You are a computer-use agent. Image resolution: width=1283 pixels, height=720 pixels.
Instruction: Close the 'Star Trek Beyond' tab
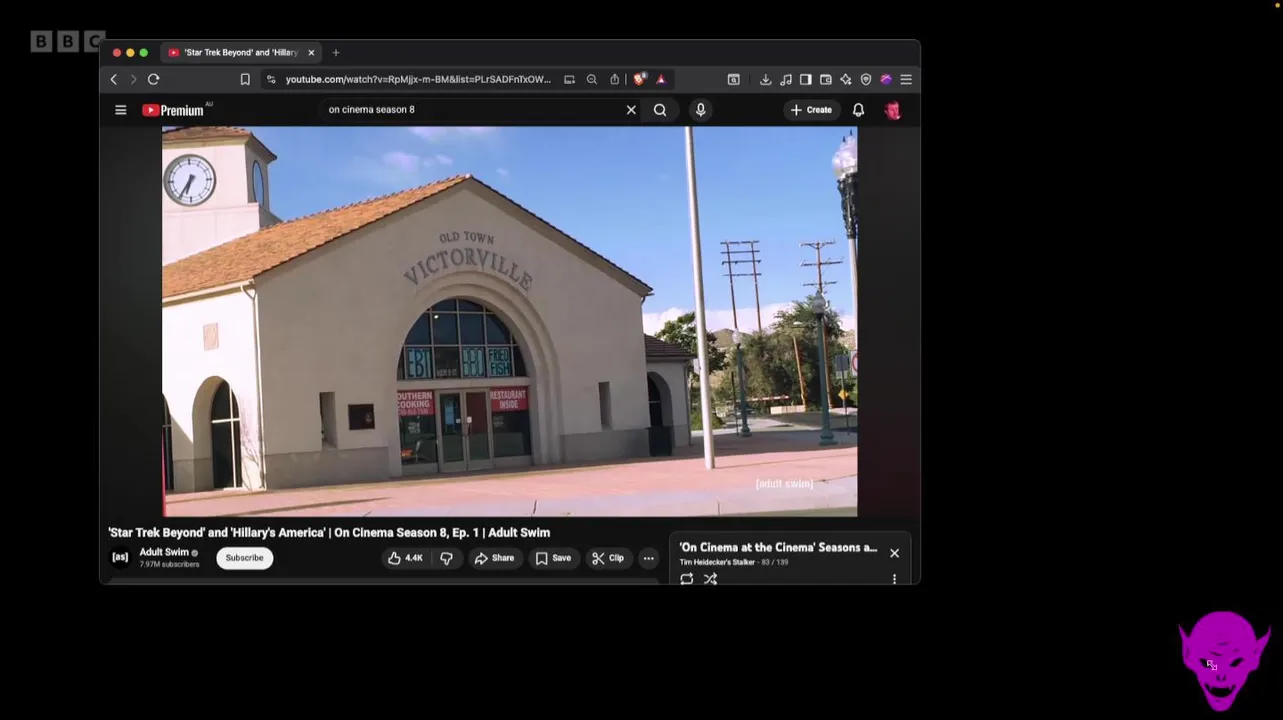[311, 52]
